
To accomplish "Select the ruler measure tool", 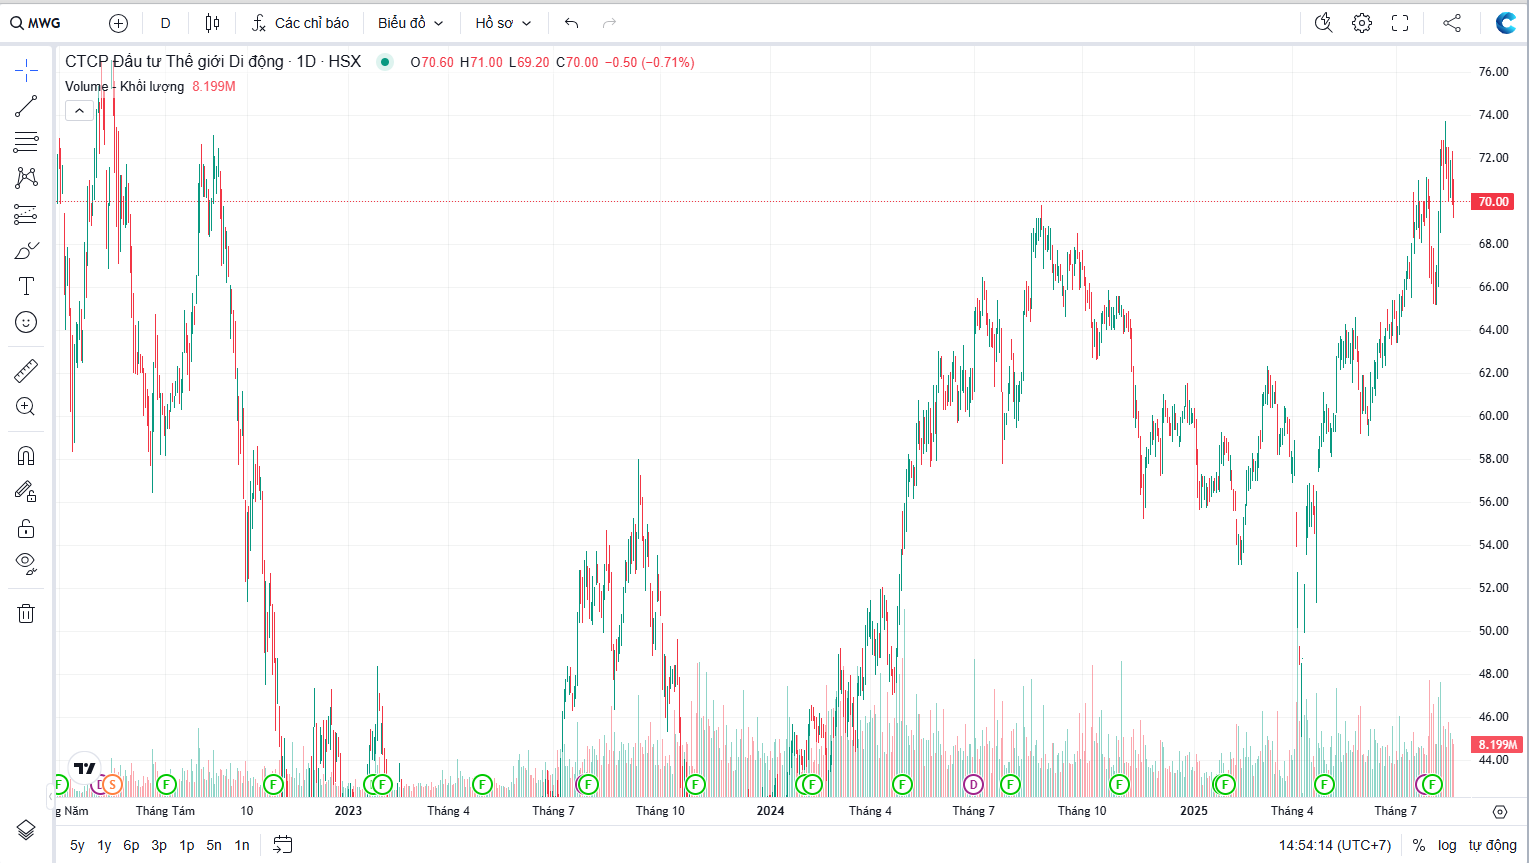I will [26, 371].
